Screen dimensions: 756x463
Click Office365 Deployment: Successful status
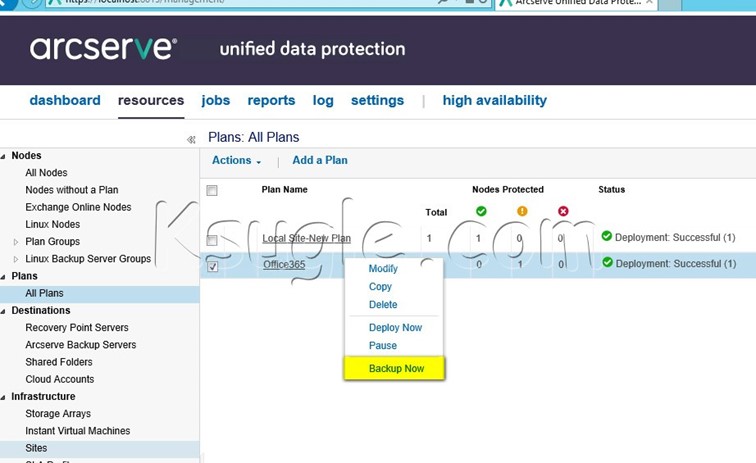(676, 264)
